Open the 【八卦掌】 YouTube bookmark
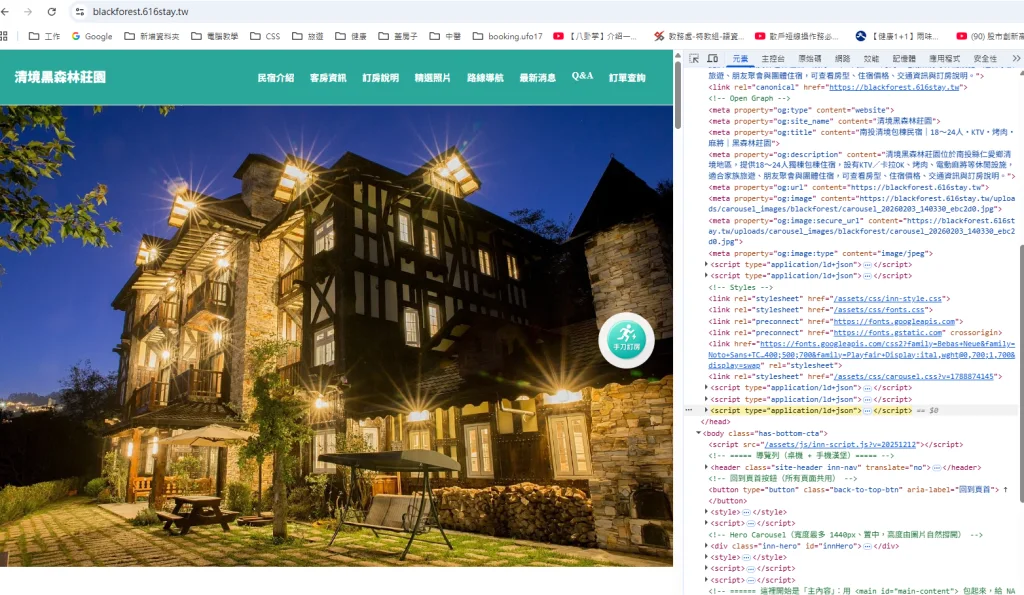 point(595,37)
